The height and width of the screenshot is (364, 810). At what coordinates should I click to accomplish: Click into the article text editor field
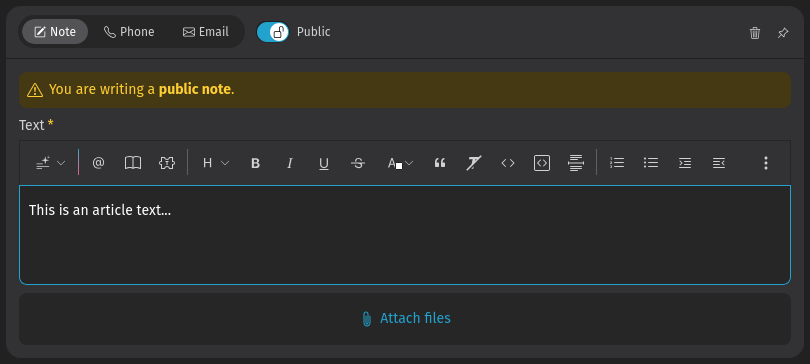(x=405, y=234)
